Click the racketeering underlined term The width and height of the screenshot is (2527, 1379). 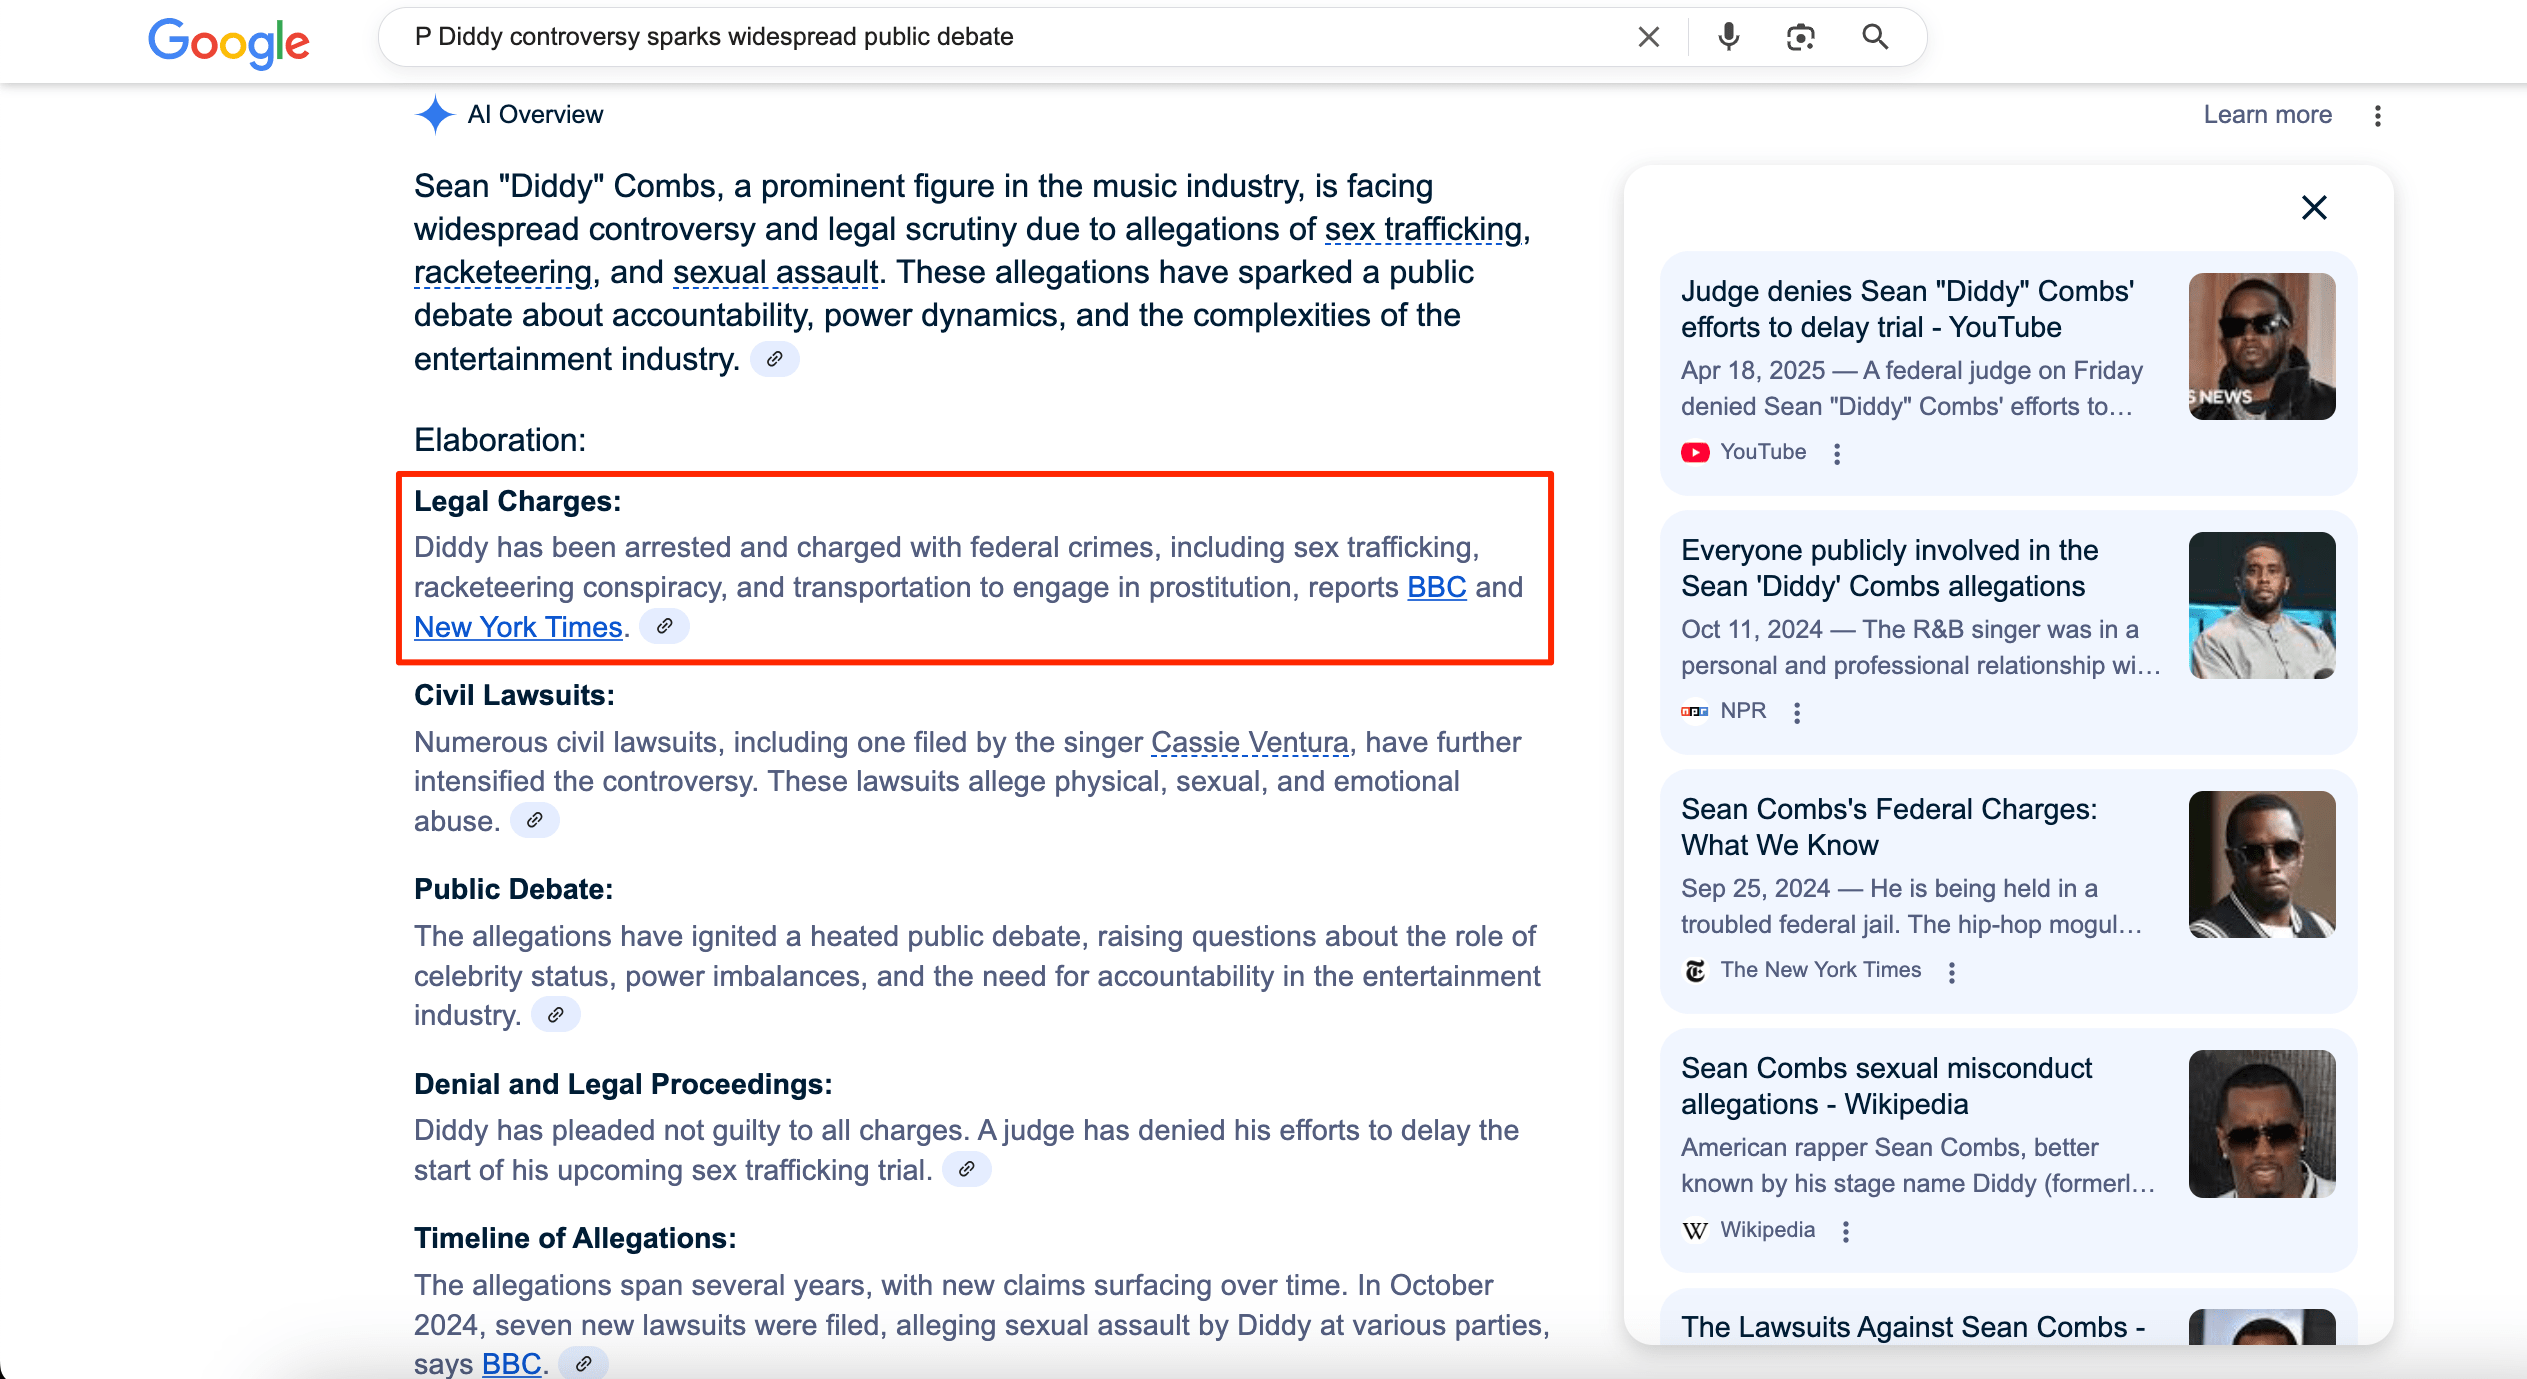pyautogui.click(x=503, y=273)
